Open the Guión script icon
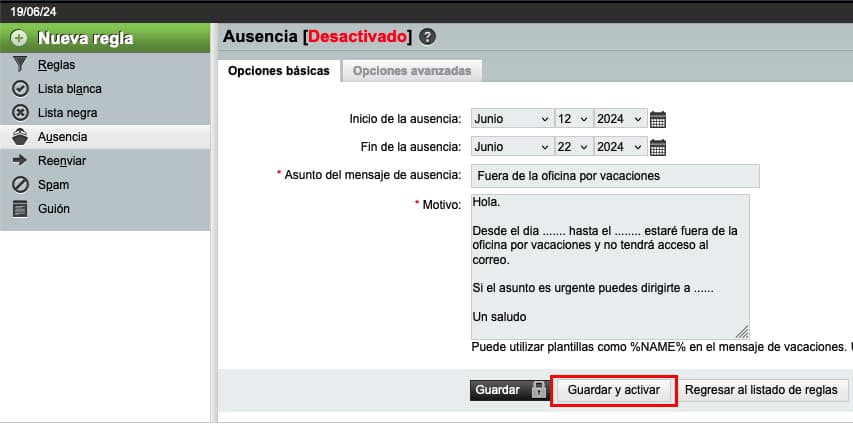The width and height of the screenshot is (853, 425). pos(18,209)
